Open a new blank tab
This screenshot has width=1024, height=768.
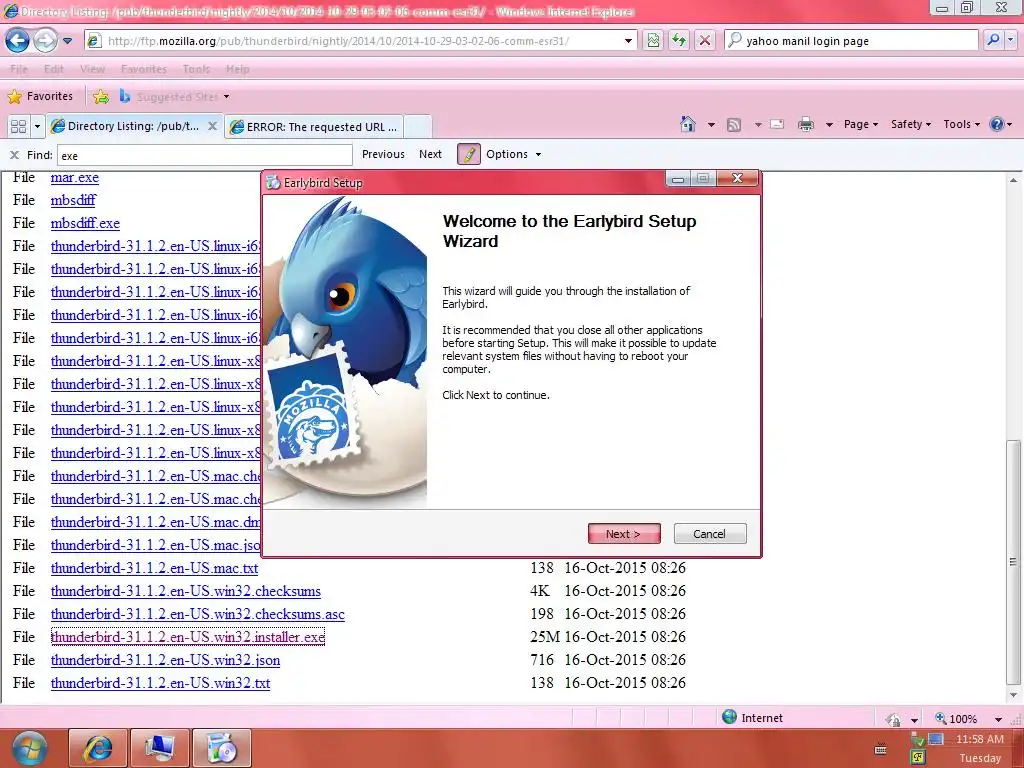pos(418,127)
